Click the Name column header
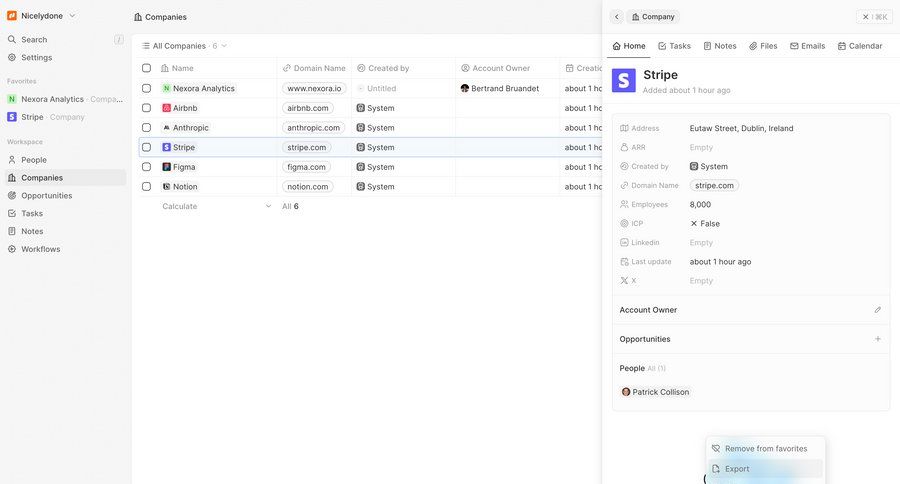900x484 pixels. click(x=216, y=68)
